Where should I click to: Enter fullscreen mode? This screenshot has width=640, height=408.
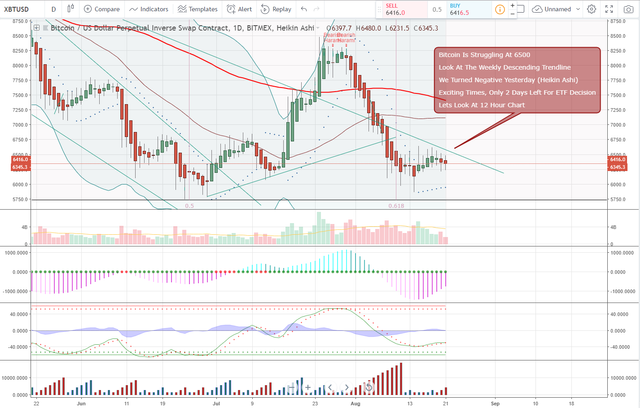[609, 9]
